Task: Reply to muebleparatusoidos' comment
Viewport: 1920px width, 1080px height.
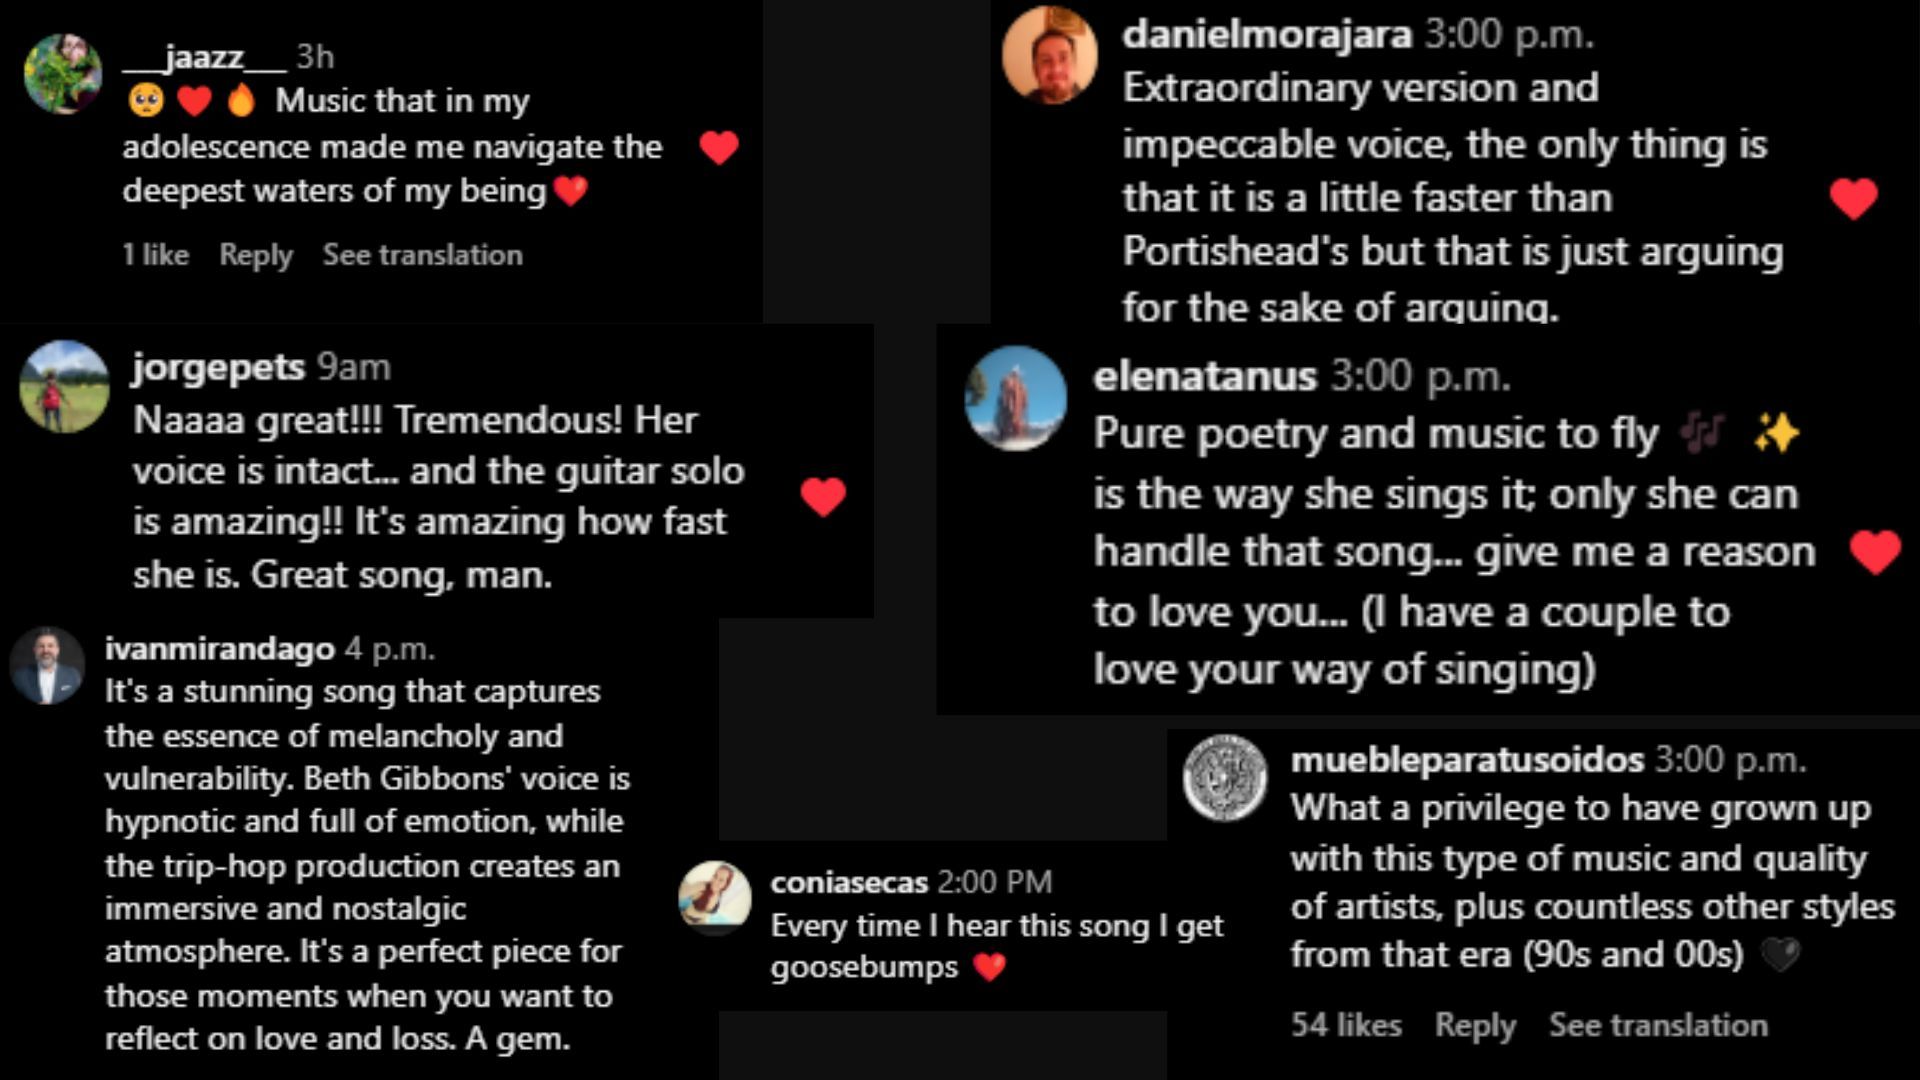Action: pos(1475,1025)
